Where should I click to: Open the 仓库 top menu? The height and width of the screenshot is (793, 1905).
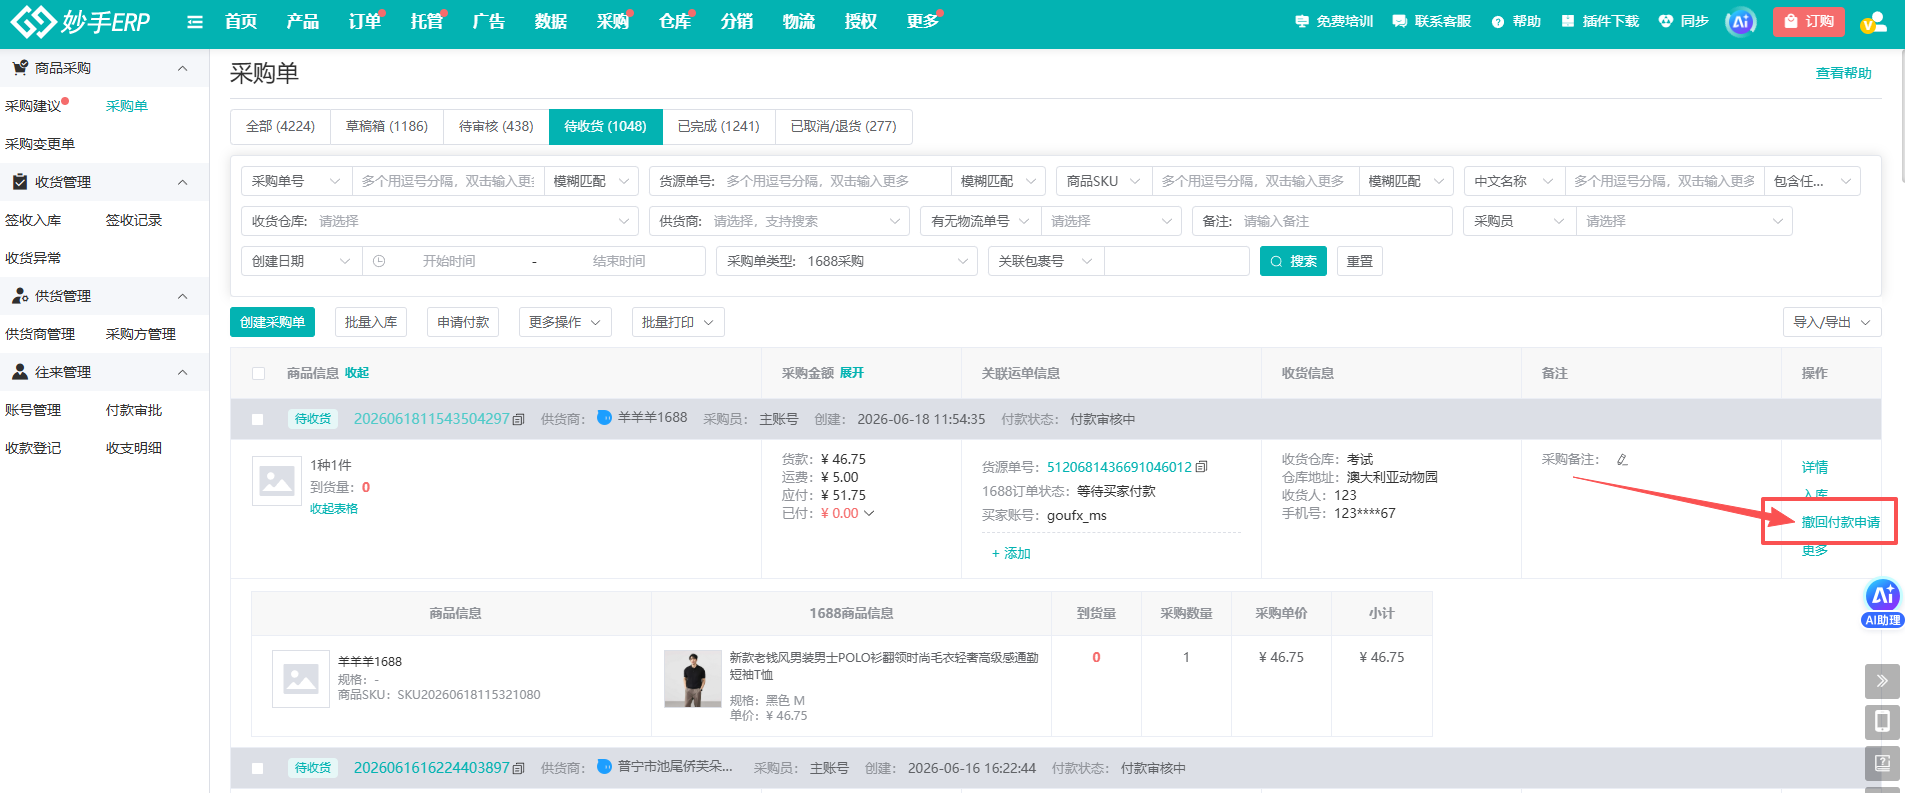[x=674, y=21]
